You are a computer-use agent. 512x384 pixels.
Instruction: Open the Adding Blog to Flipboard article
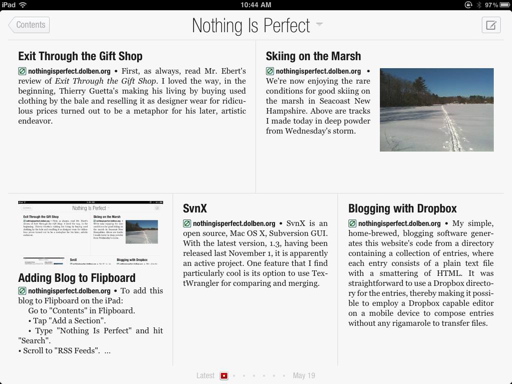click(77, 278)
